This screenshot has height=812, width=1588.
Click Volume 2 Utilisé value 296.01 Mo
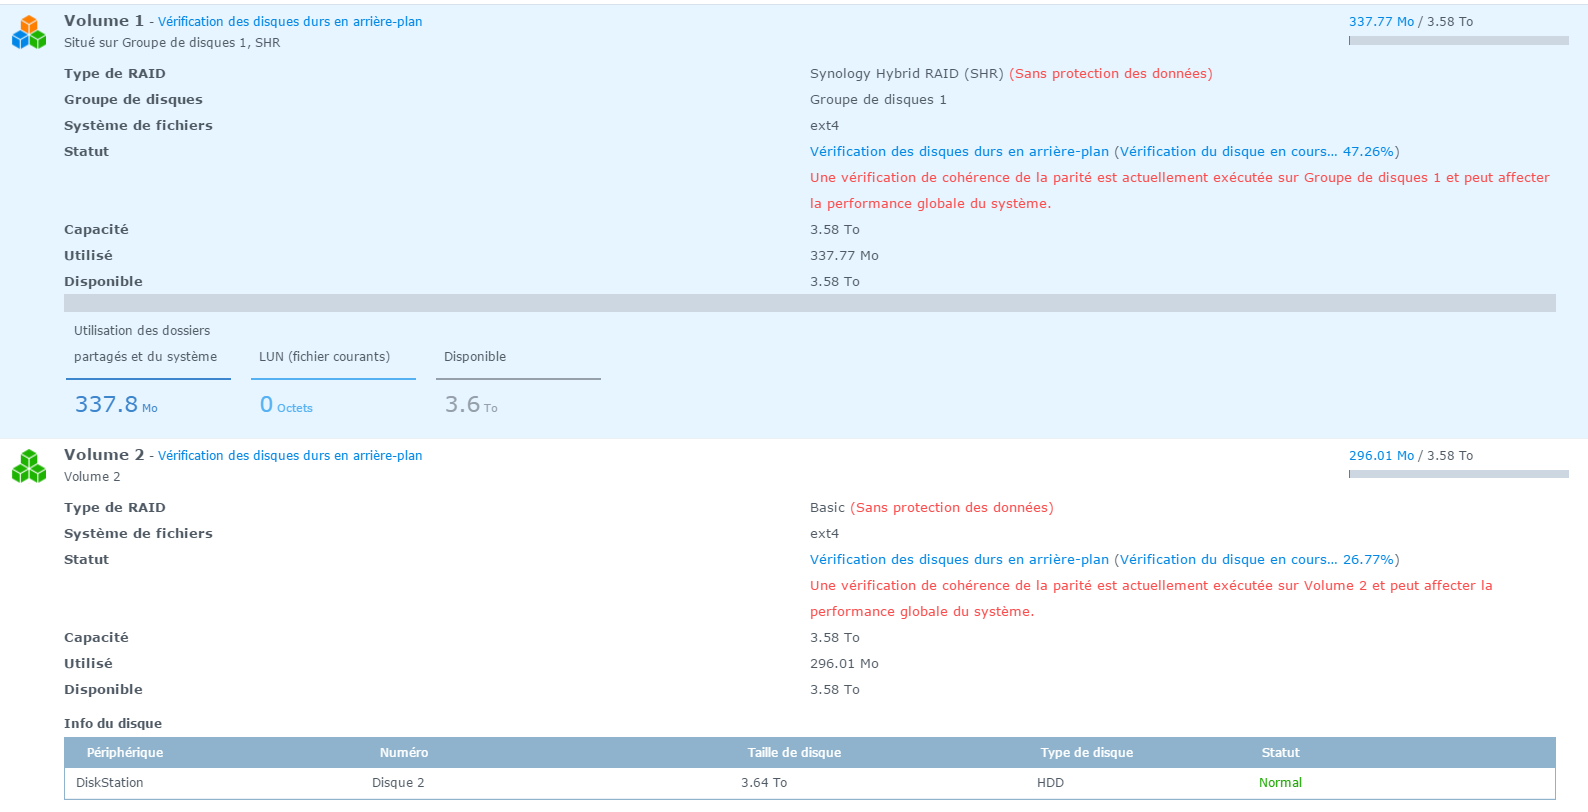click(x=844, y=664)
